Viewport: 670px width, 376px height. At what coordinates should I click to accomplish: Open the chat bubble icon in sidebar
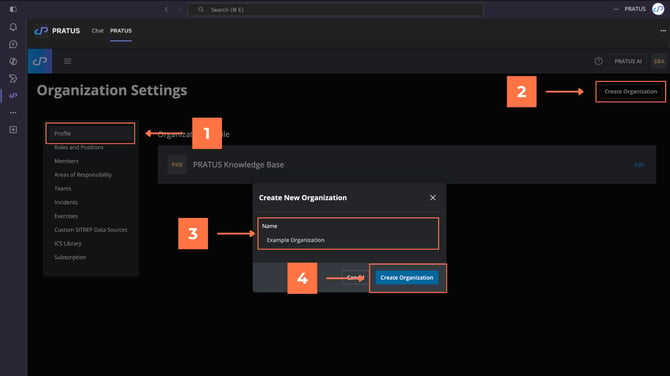pos(13,44)
